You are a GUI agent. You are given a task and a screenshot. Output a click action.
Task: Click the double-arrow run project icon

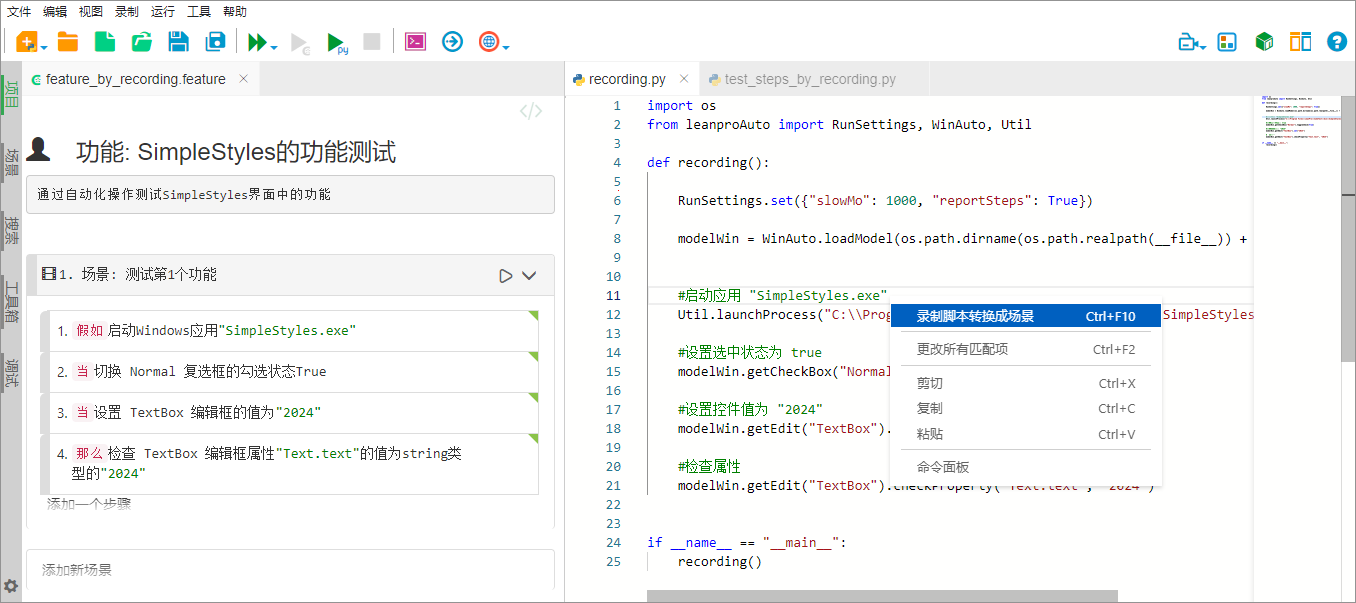(258, 42)
